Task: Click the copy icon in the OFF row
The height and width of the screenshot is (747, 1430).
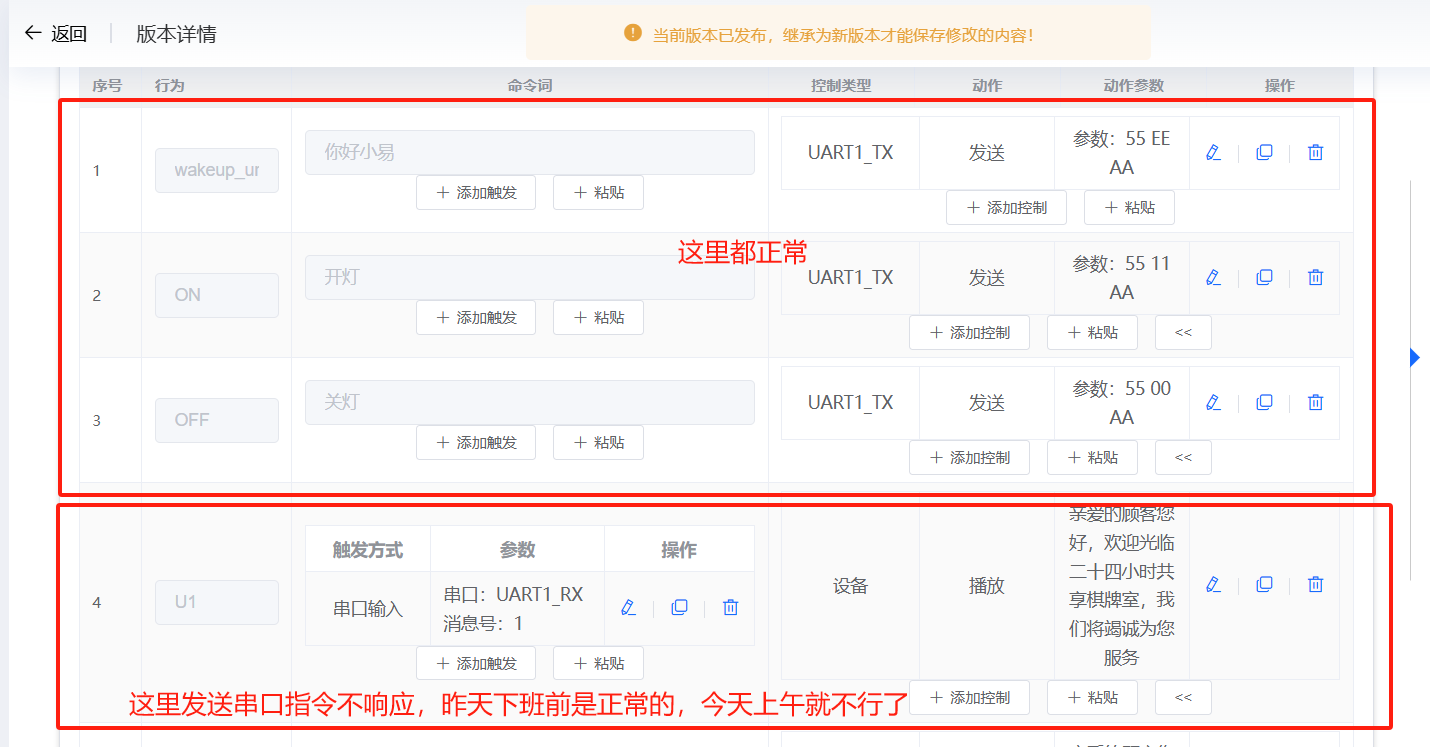Action: pyautogui.click(x=1265, y=402)
